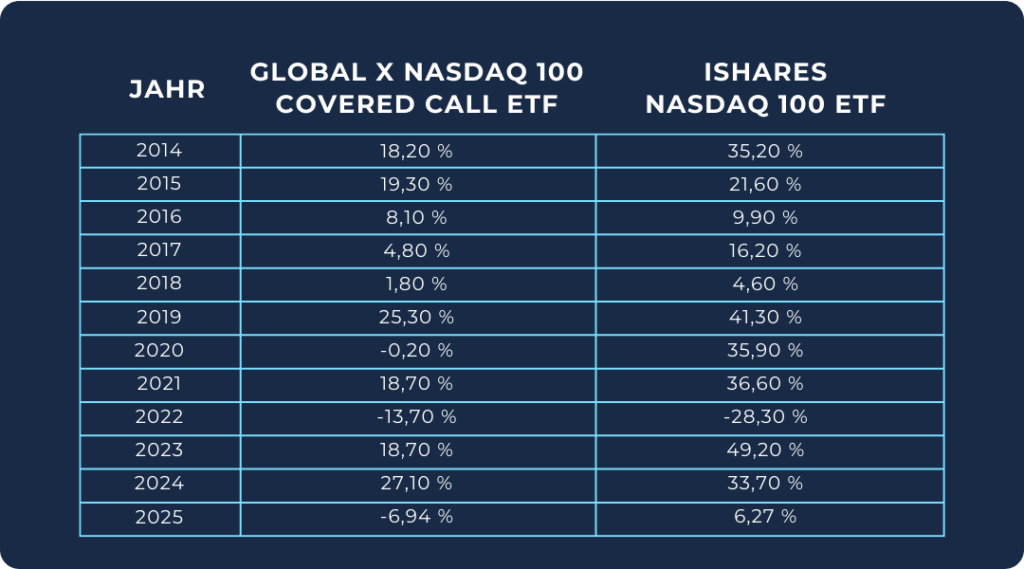1024x569 pixels.
Task: Select the 2021 year cell
Action: click(159, 384)
